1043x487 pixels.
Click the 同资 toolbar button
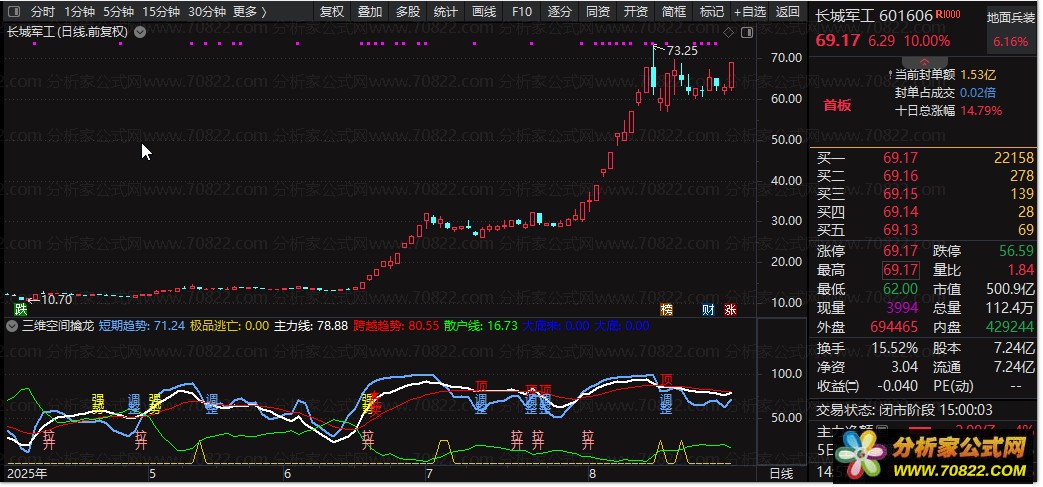click(x=598, y=11)
